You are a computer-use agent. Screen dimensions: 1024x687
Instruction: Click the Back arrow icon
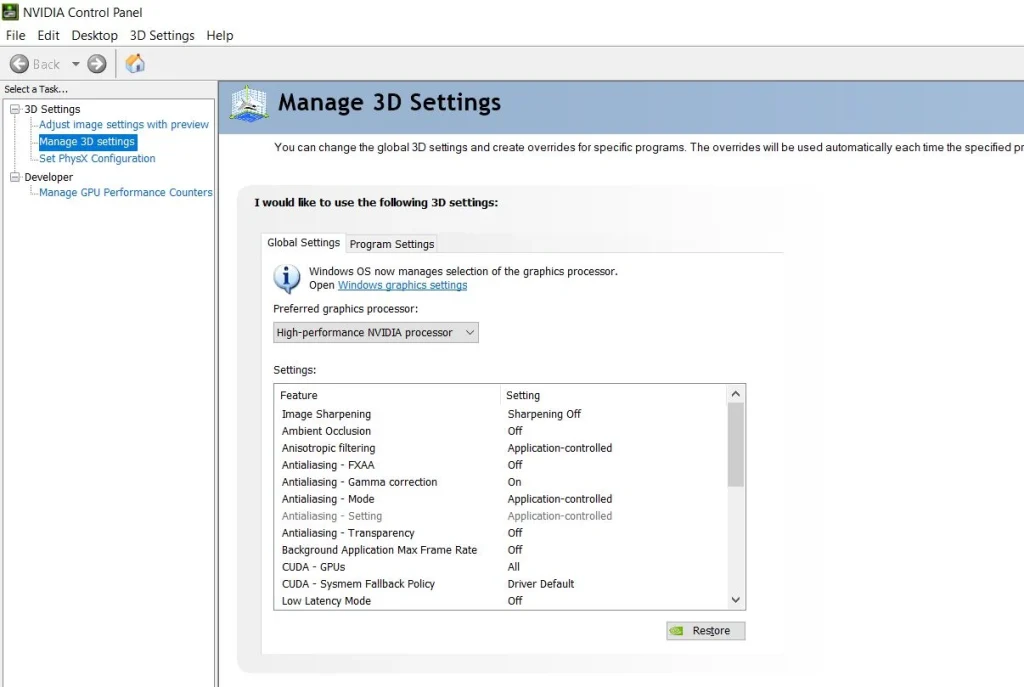click(19, 64)
